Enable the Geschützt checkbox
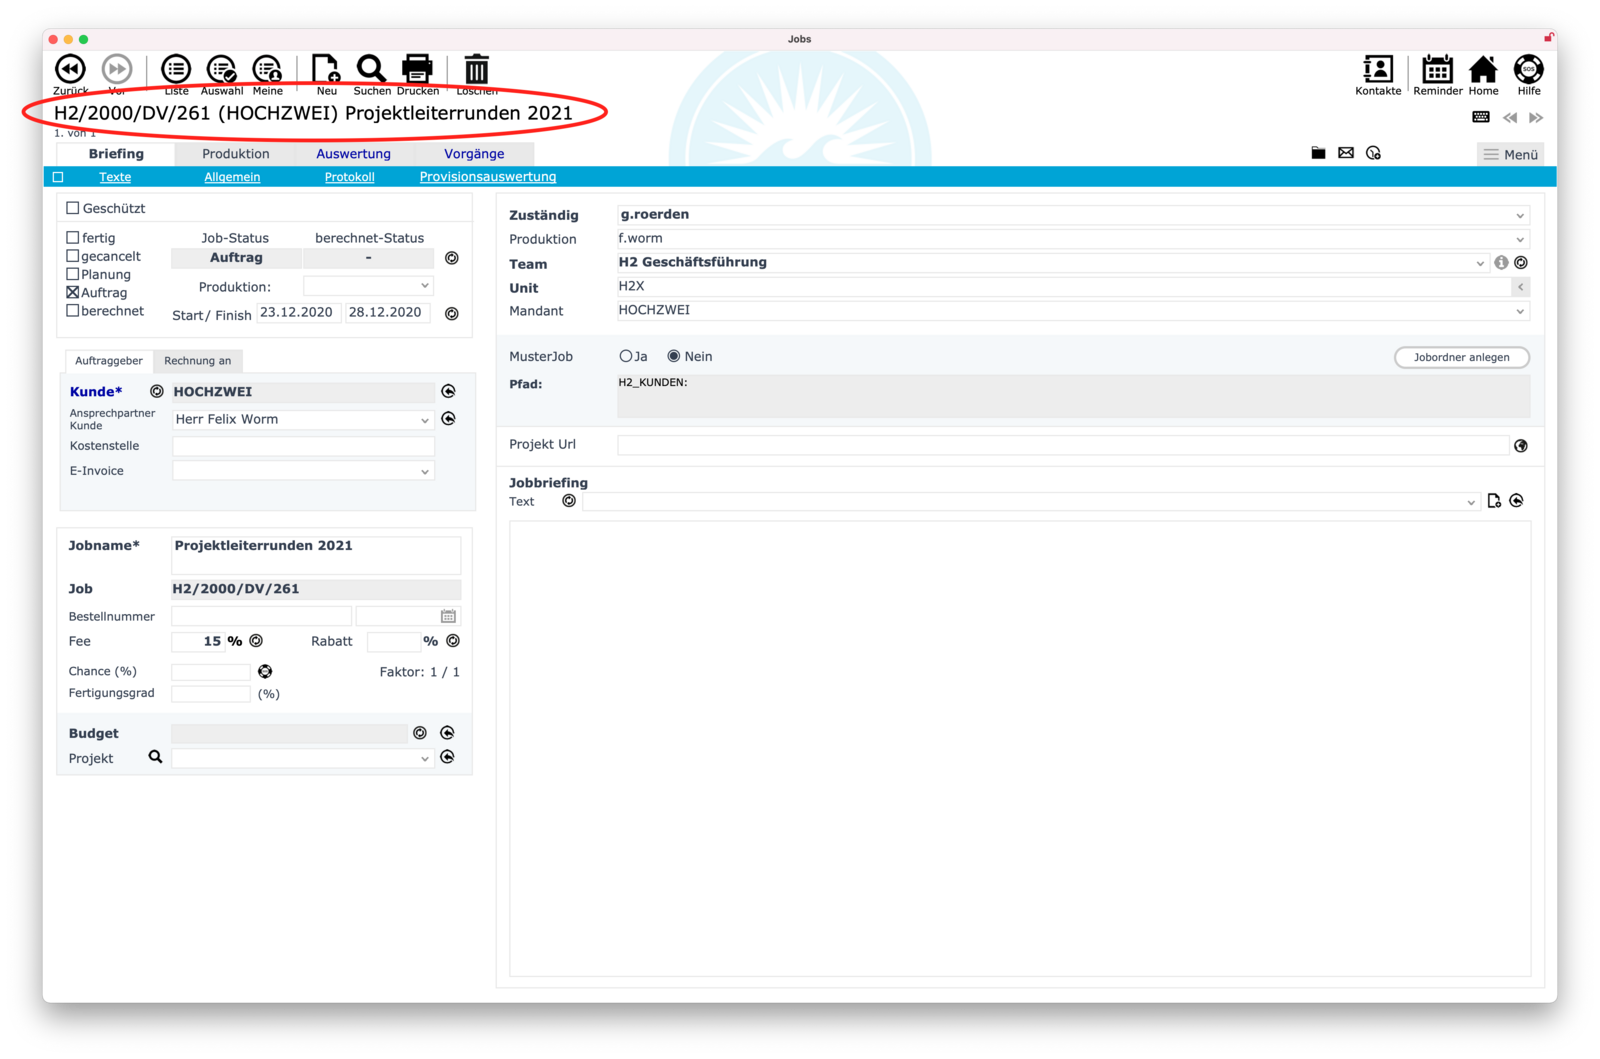 click(73, 208)
